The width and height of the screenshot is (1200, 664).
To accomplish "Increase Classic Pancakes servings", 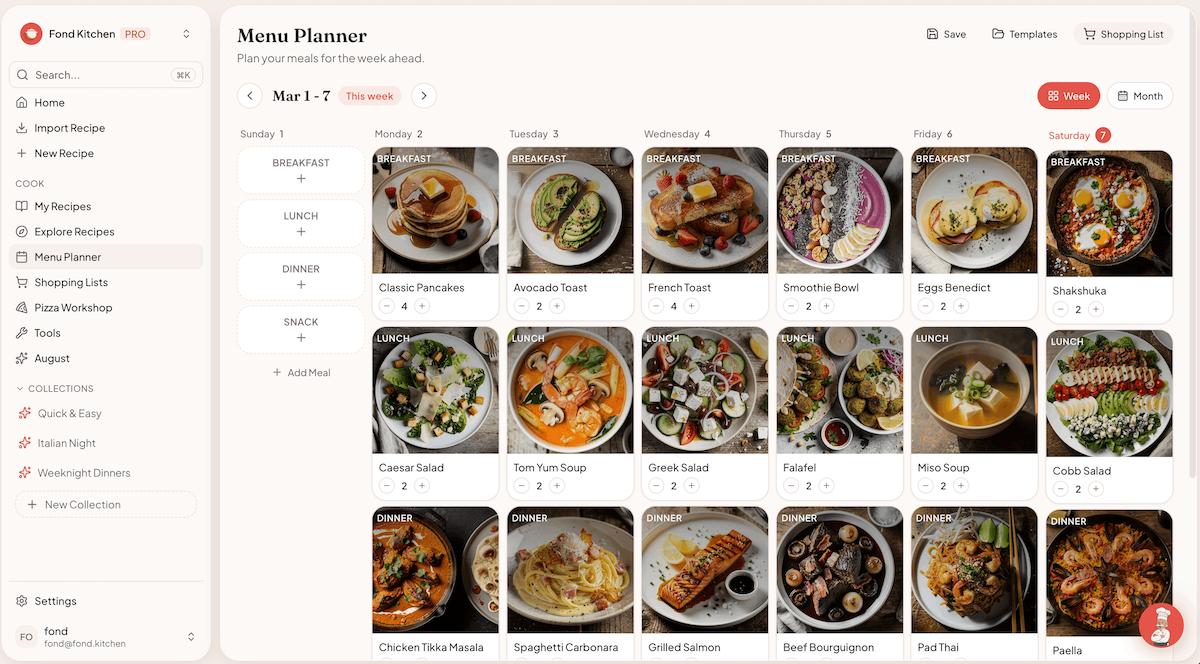I will coord(422,306).
